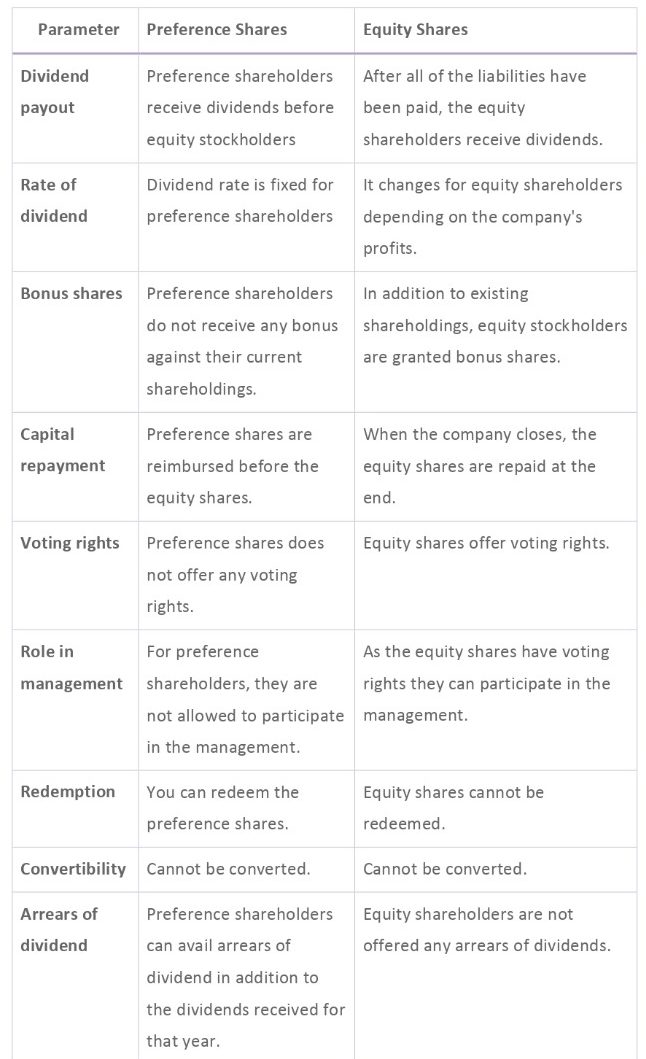Viewport: 646px width, 1059px height.
Task: Click the Capital repayment row label
Action: click(x=61, y=450)
